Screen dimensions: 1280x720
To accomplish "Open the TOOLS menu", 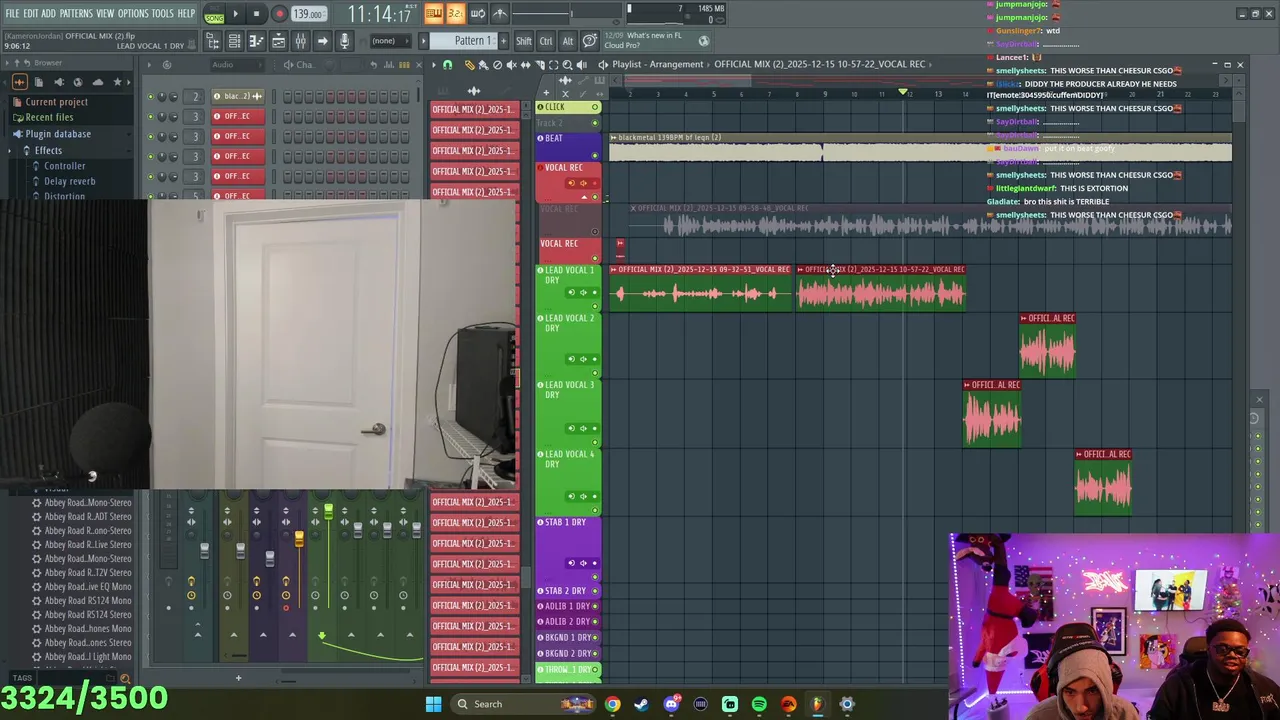I will click(163, 13).
